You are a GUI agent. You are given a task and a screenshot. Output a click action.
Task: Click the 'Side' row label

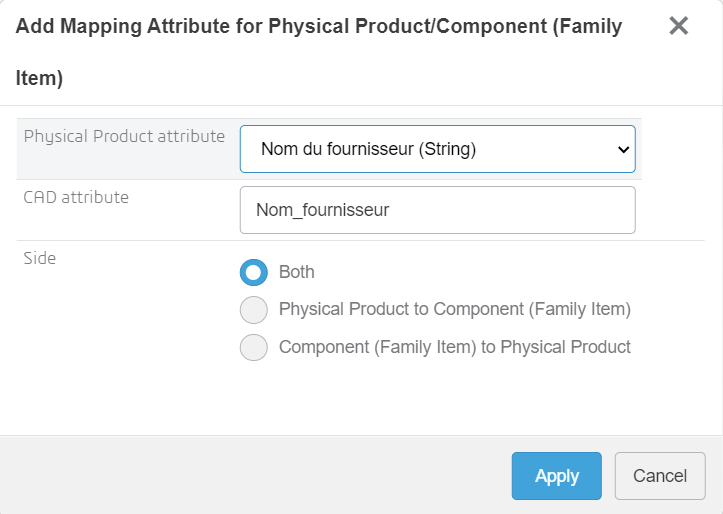(x=40, y=258)
